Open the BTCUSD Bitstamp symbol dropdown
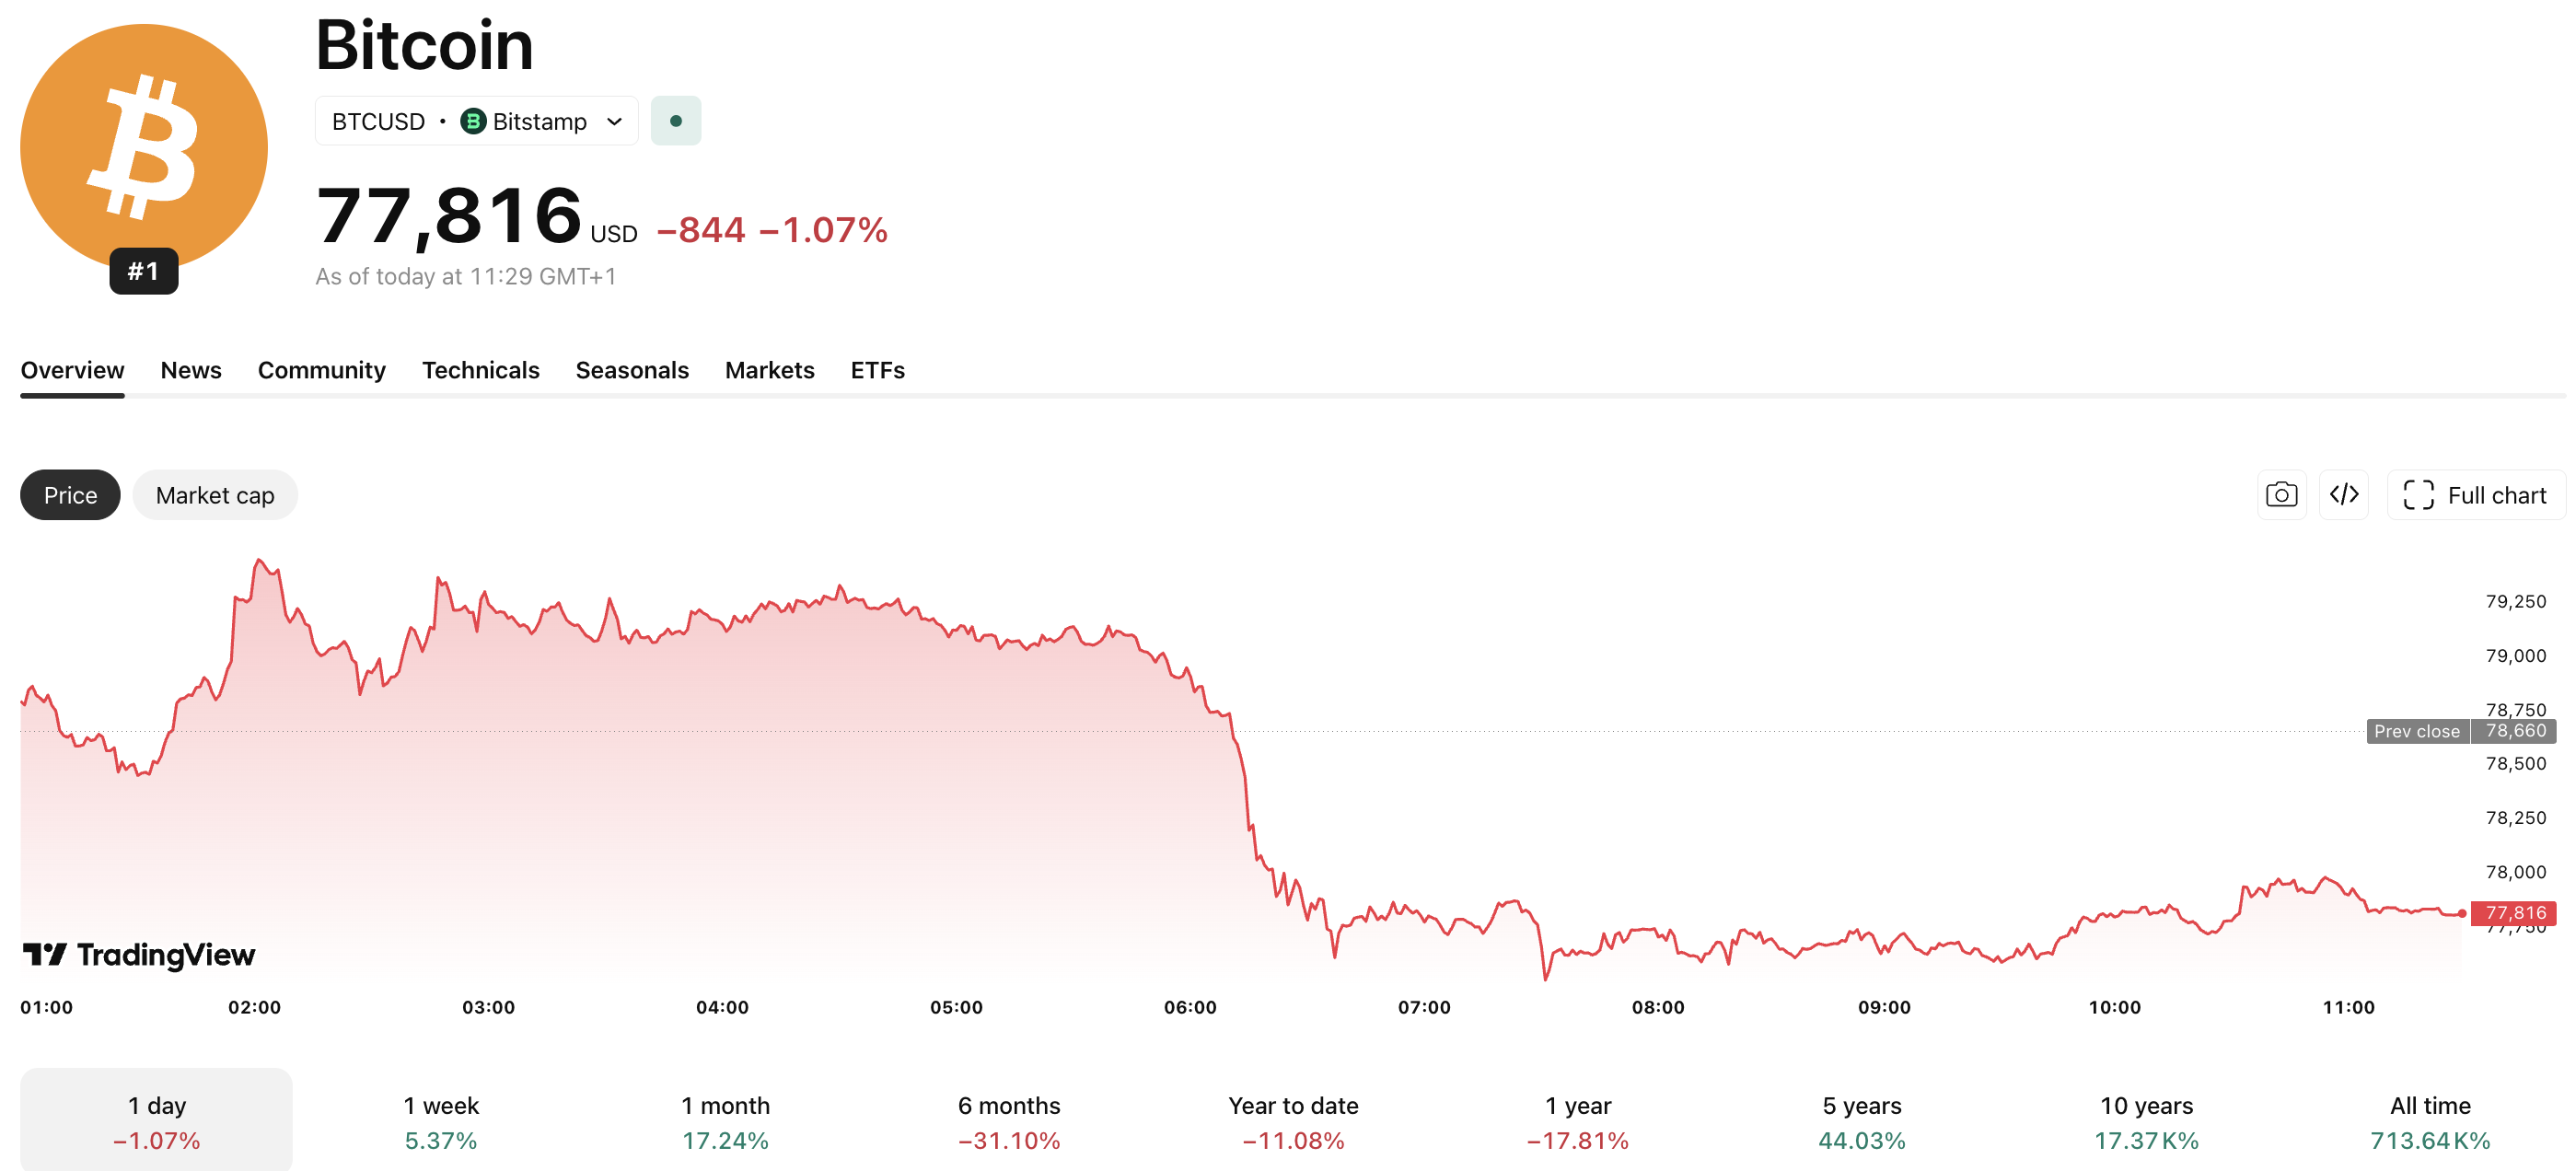 [x=476, y=120]
